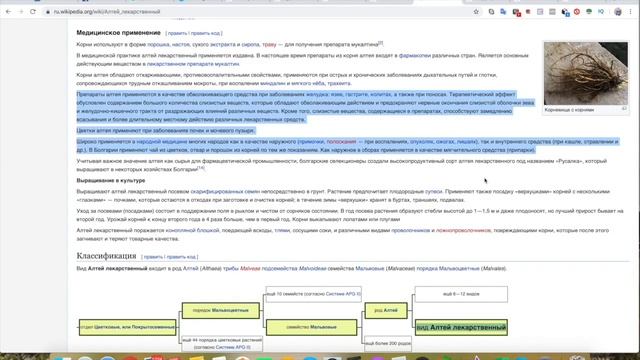The image size is (640, 360).
Task: Bookmark this page with the star icon
Action: point(476,12)
